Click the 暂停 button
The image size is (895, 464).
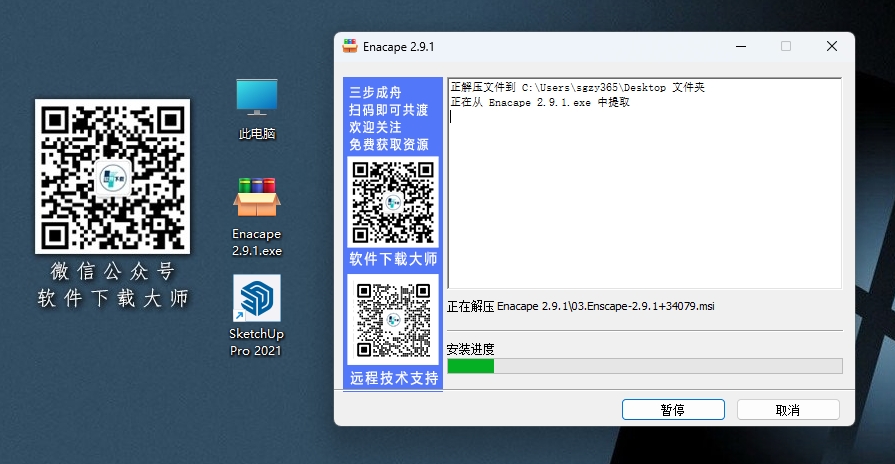(x=673, y=410)
